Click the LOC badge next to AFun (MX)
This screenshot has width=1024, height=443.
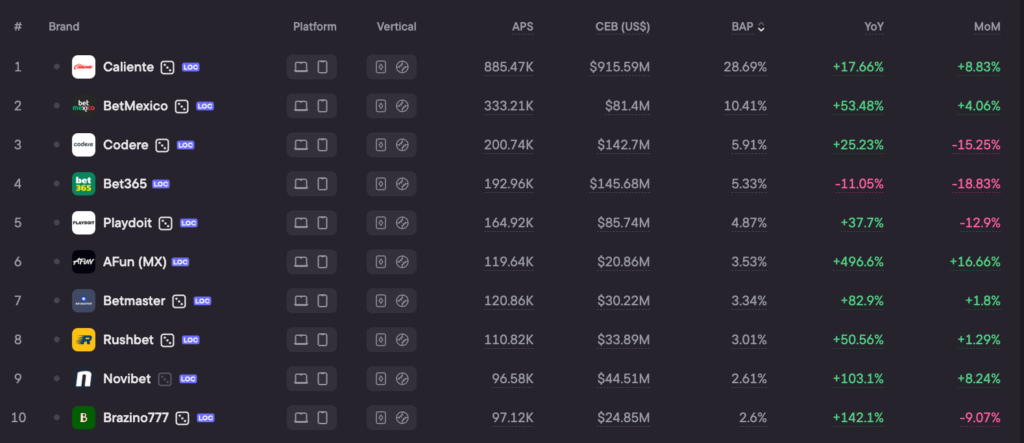coord(180,262)
